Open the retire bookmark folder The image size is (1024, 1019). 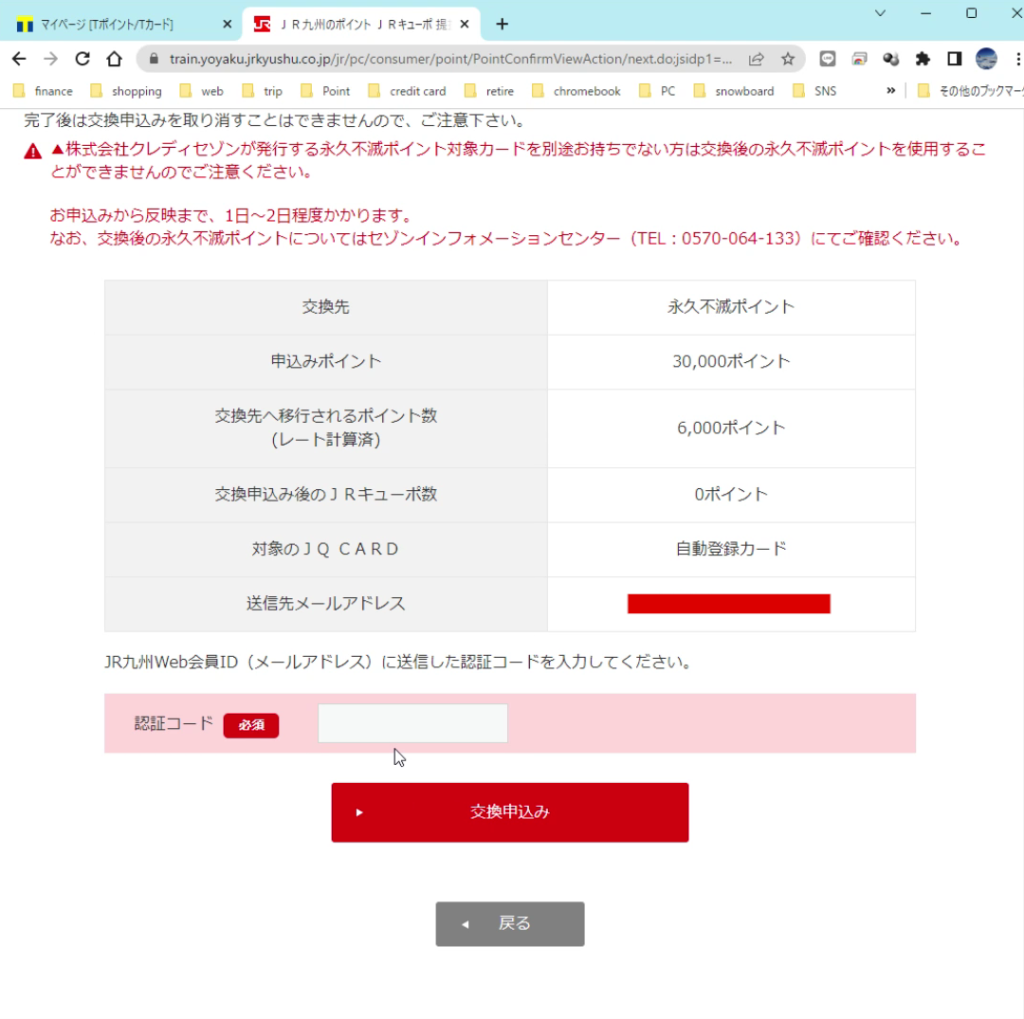pyautogui.click(x=489, y=91)
